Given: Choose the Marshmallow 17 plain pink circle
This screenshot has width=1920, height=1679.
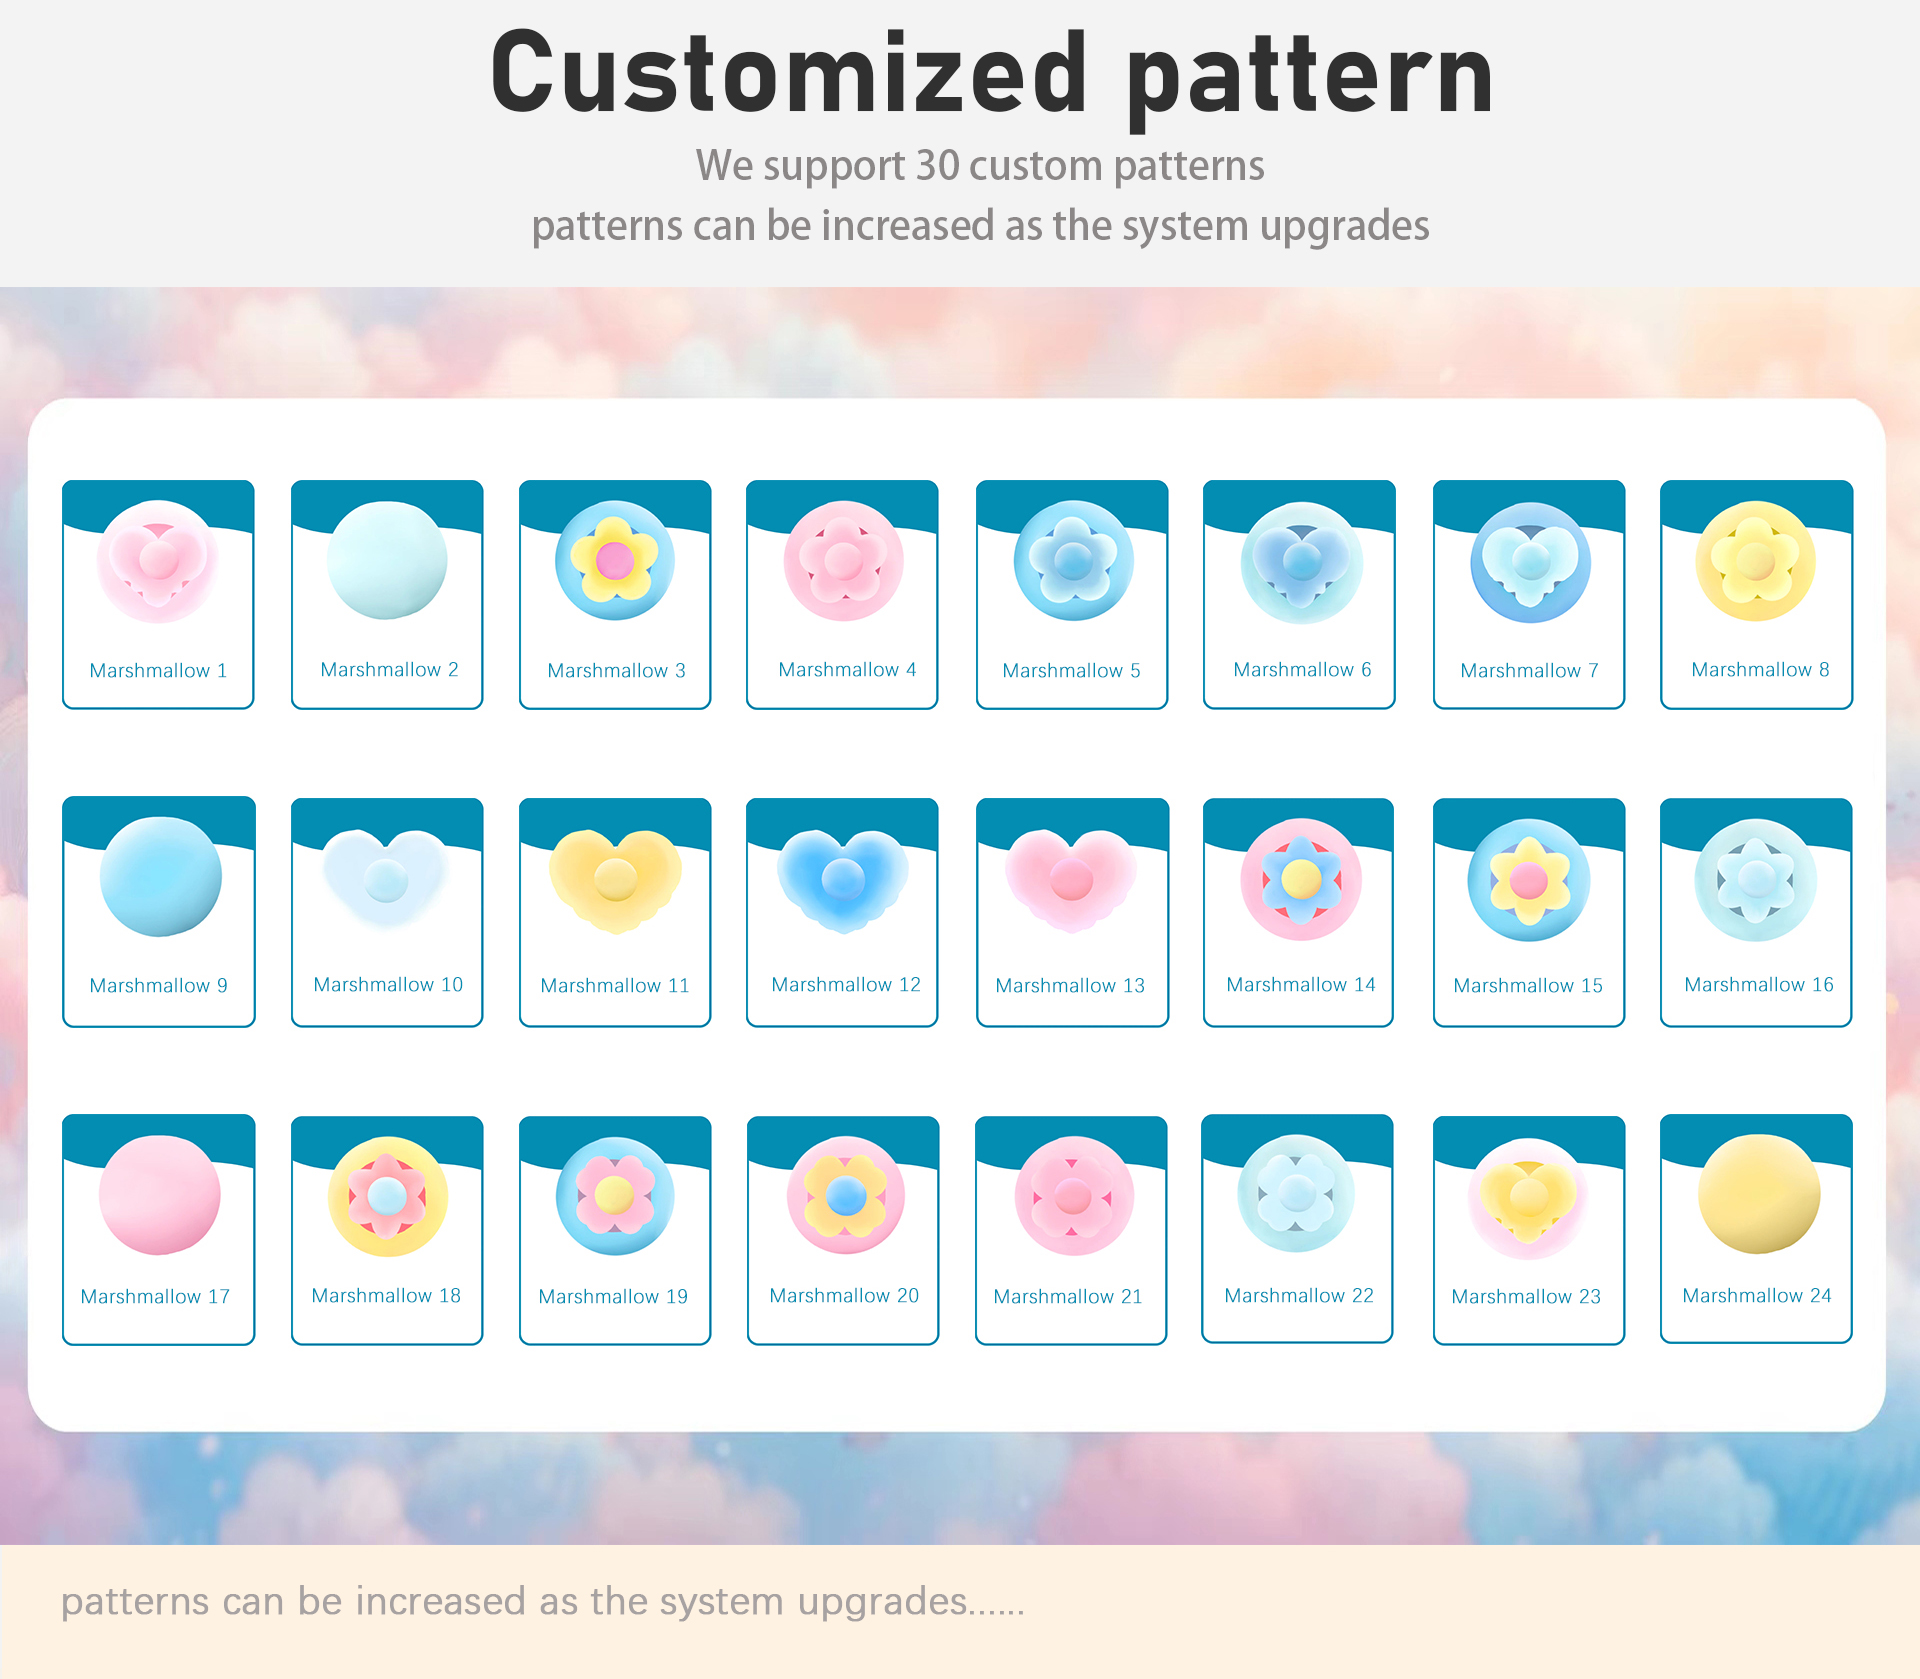Looking at the screenshot, I should coord(160,1195).
